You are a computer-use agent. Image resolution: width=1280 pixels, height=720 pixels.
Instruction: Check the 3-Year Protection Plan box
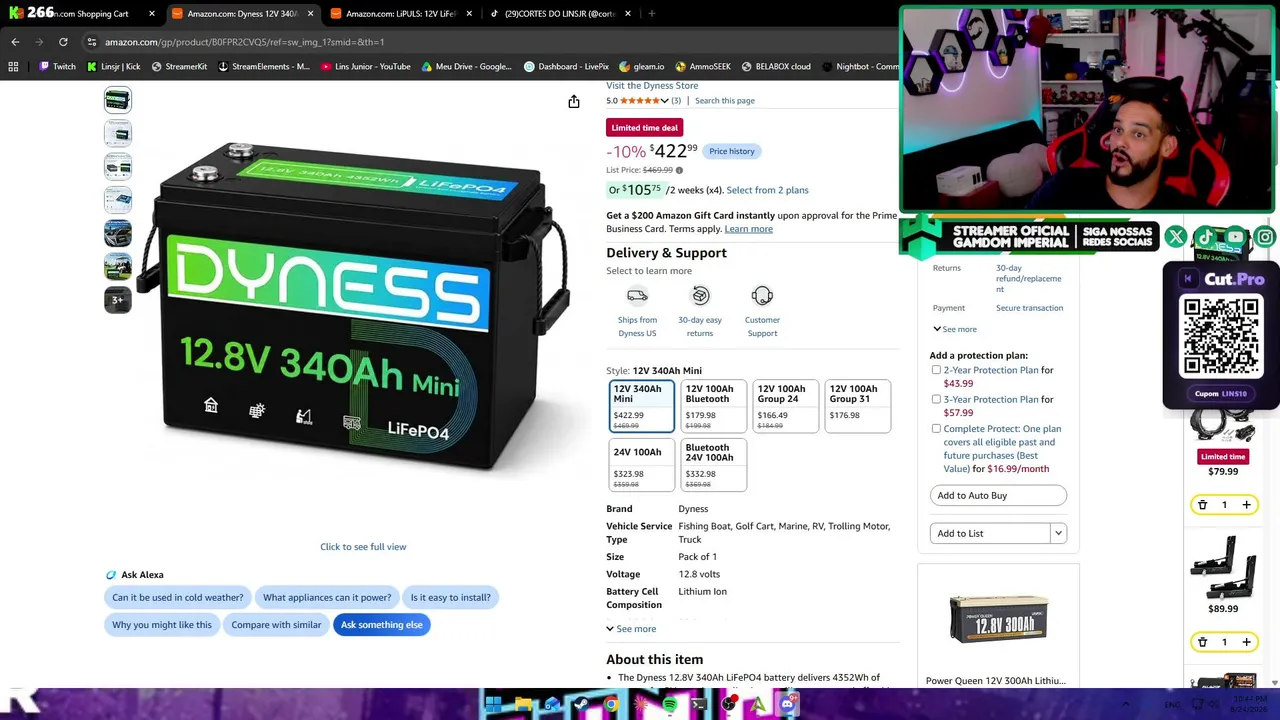click(x=936, y=399)
